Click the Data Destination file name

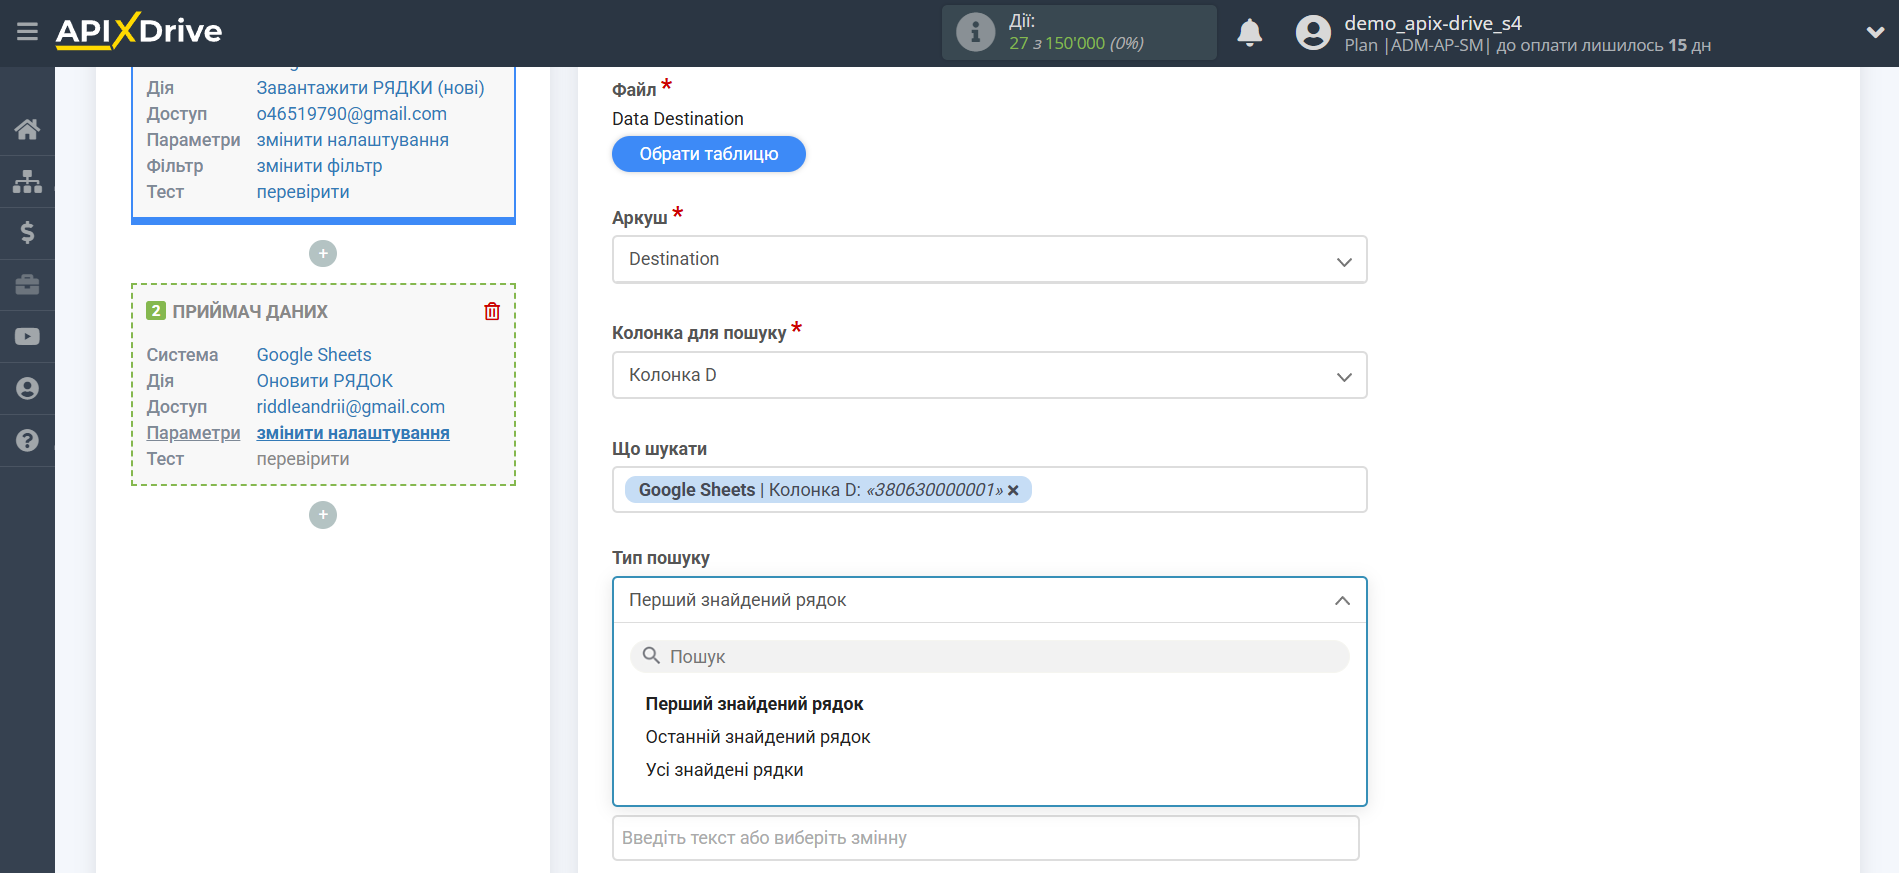click(678, 119)
